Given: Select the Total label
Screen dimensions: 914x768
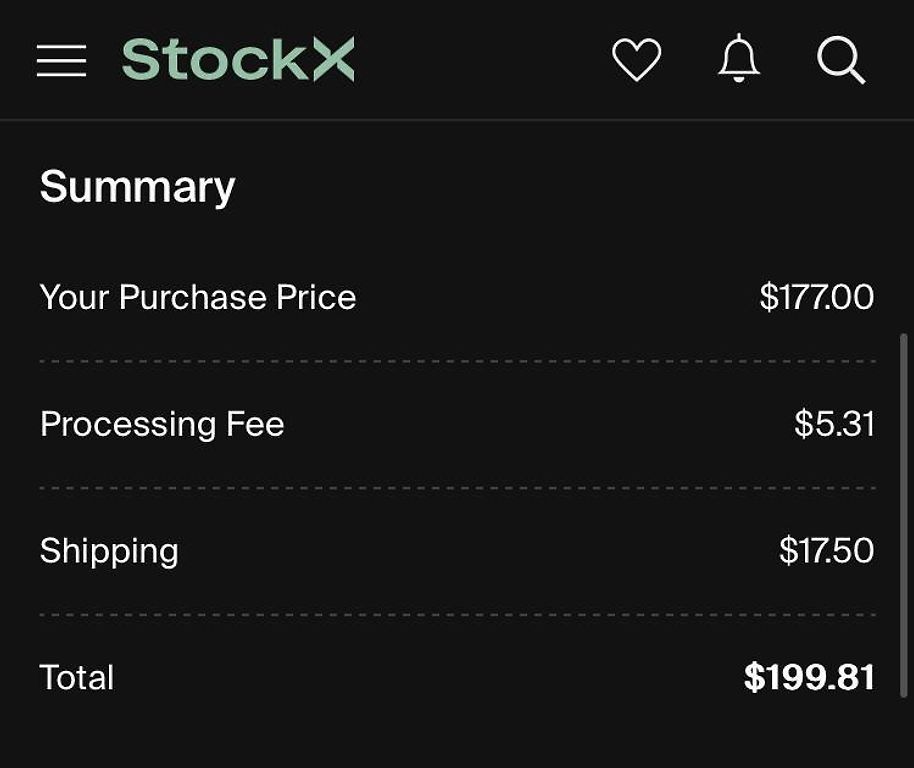Looking at the screenshot, I should (77, 678).
